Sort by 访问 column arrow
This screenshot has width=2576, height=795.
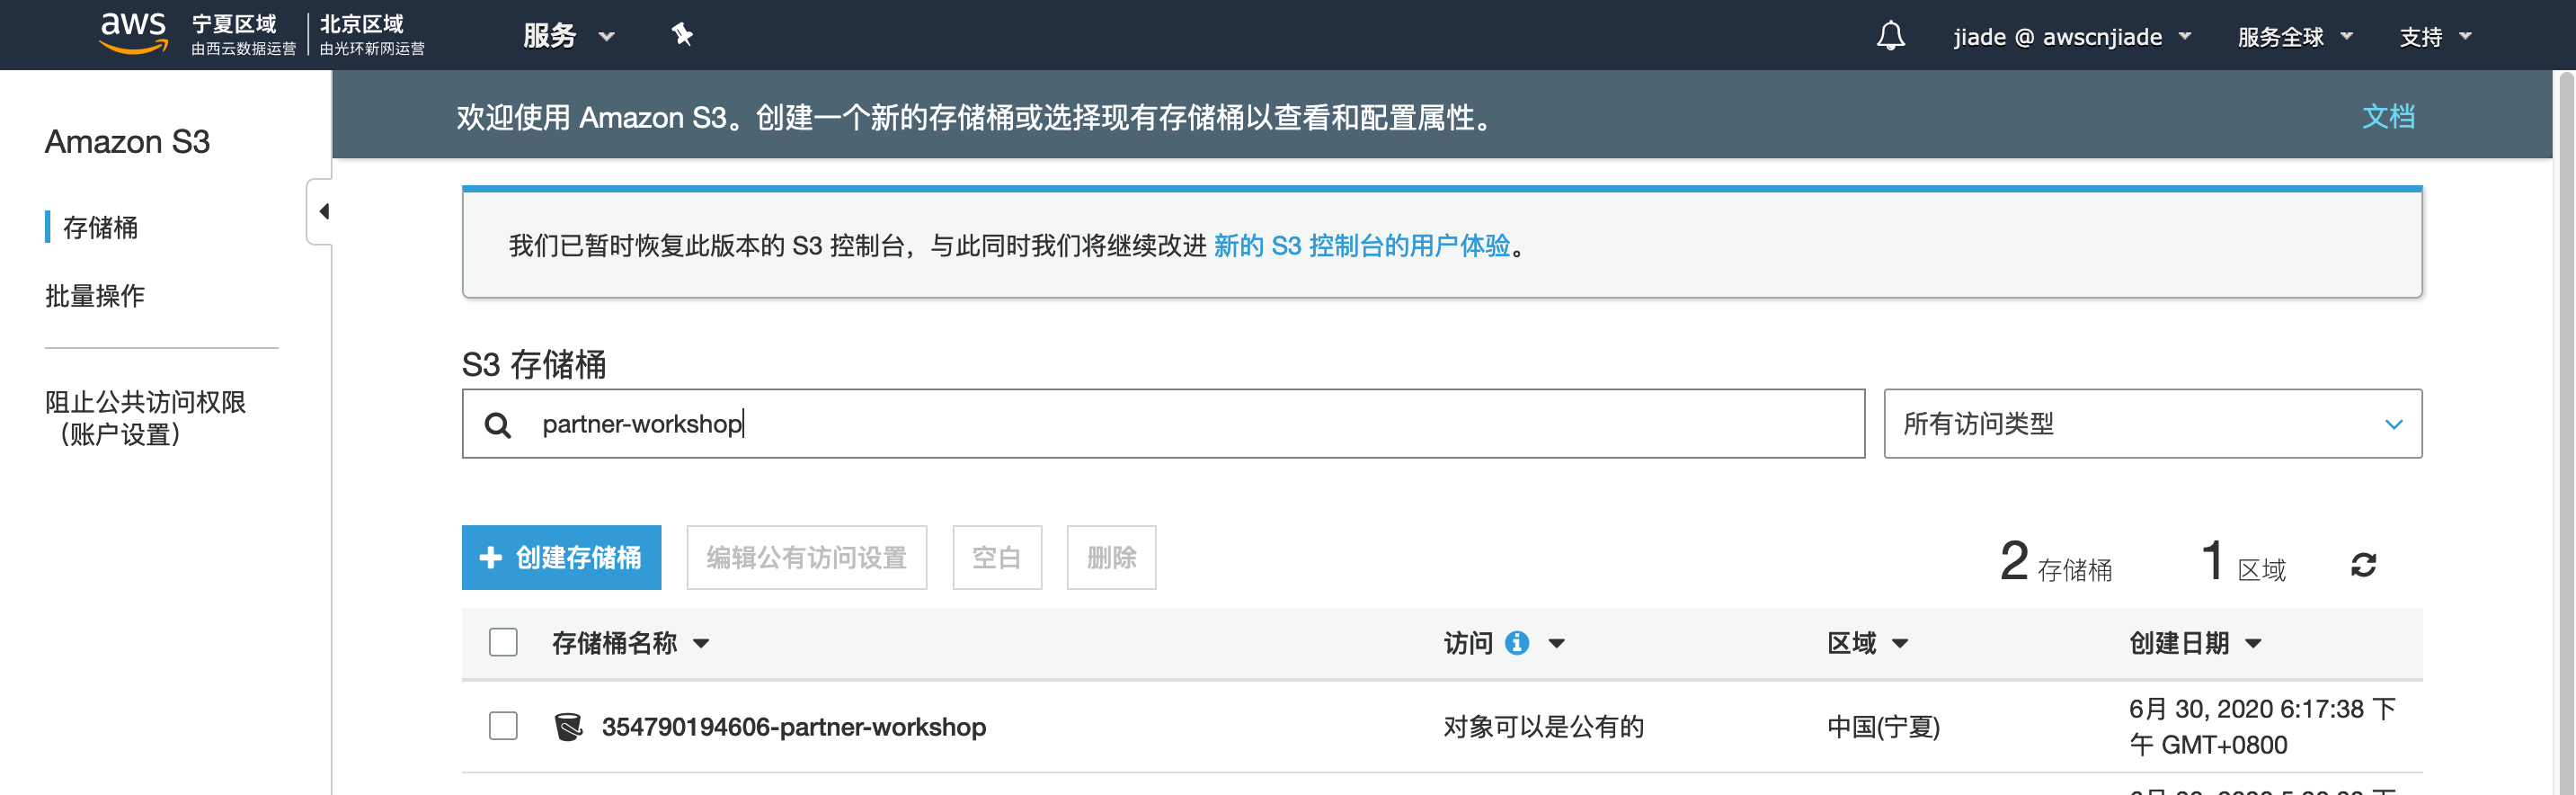pyautogui.click(x=1556, y=644)
